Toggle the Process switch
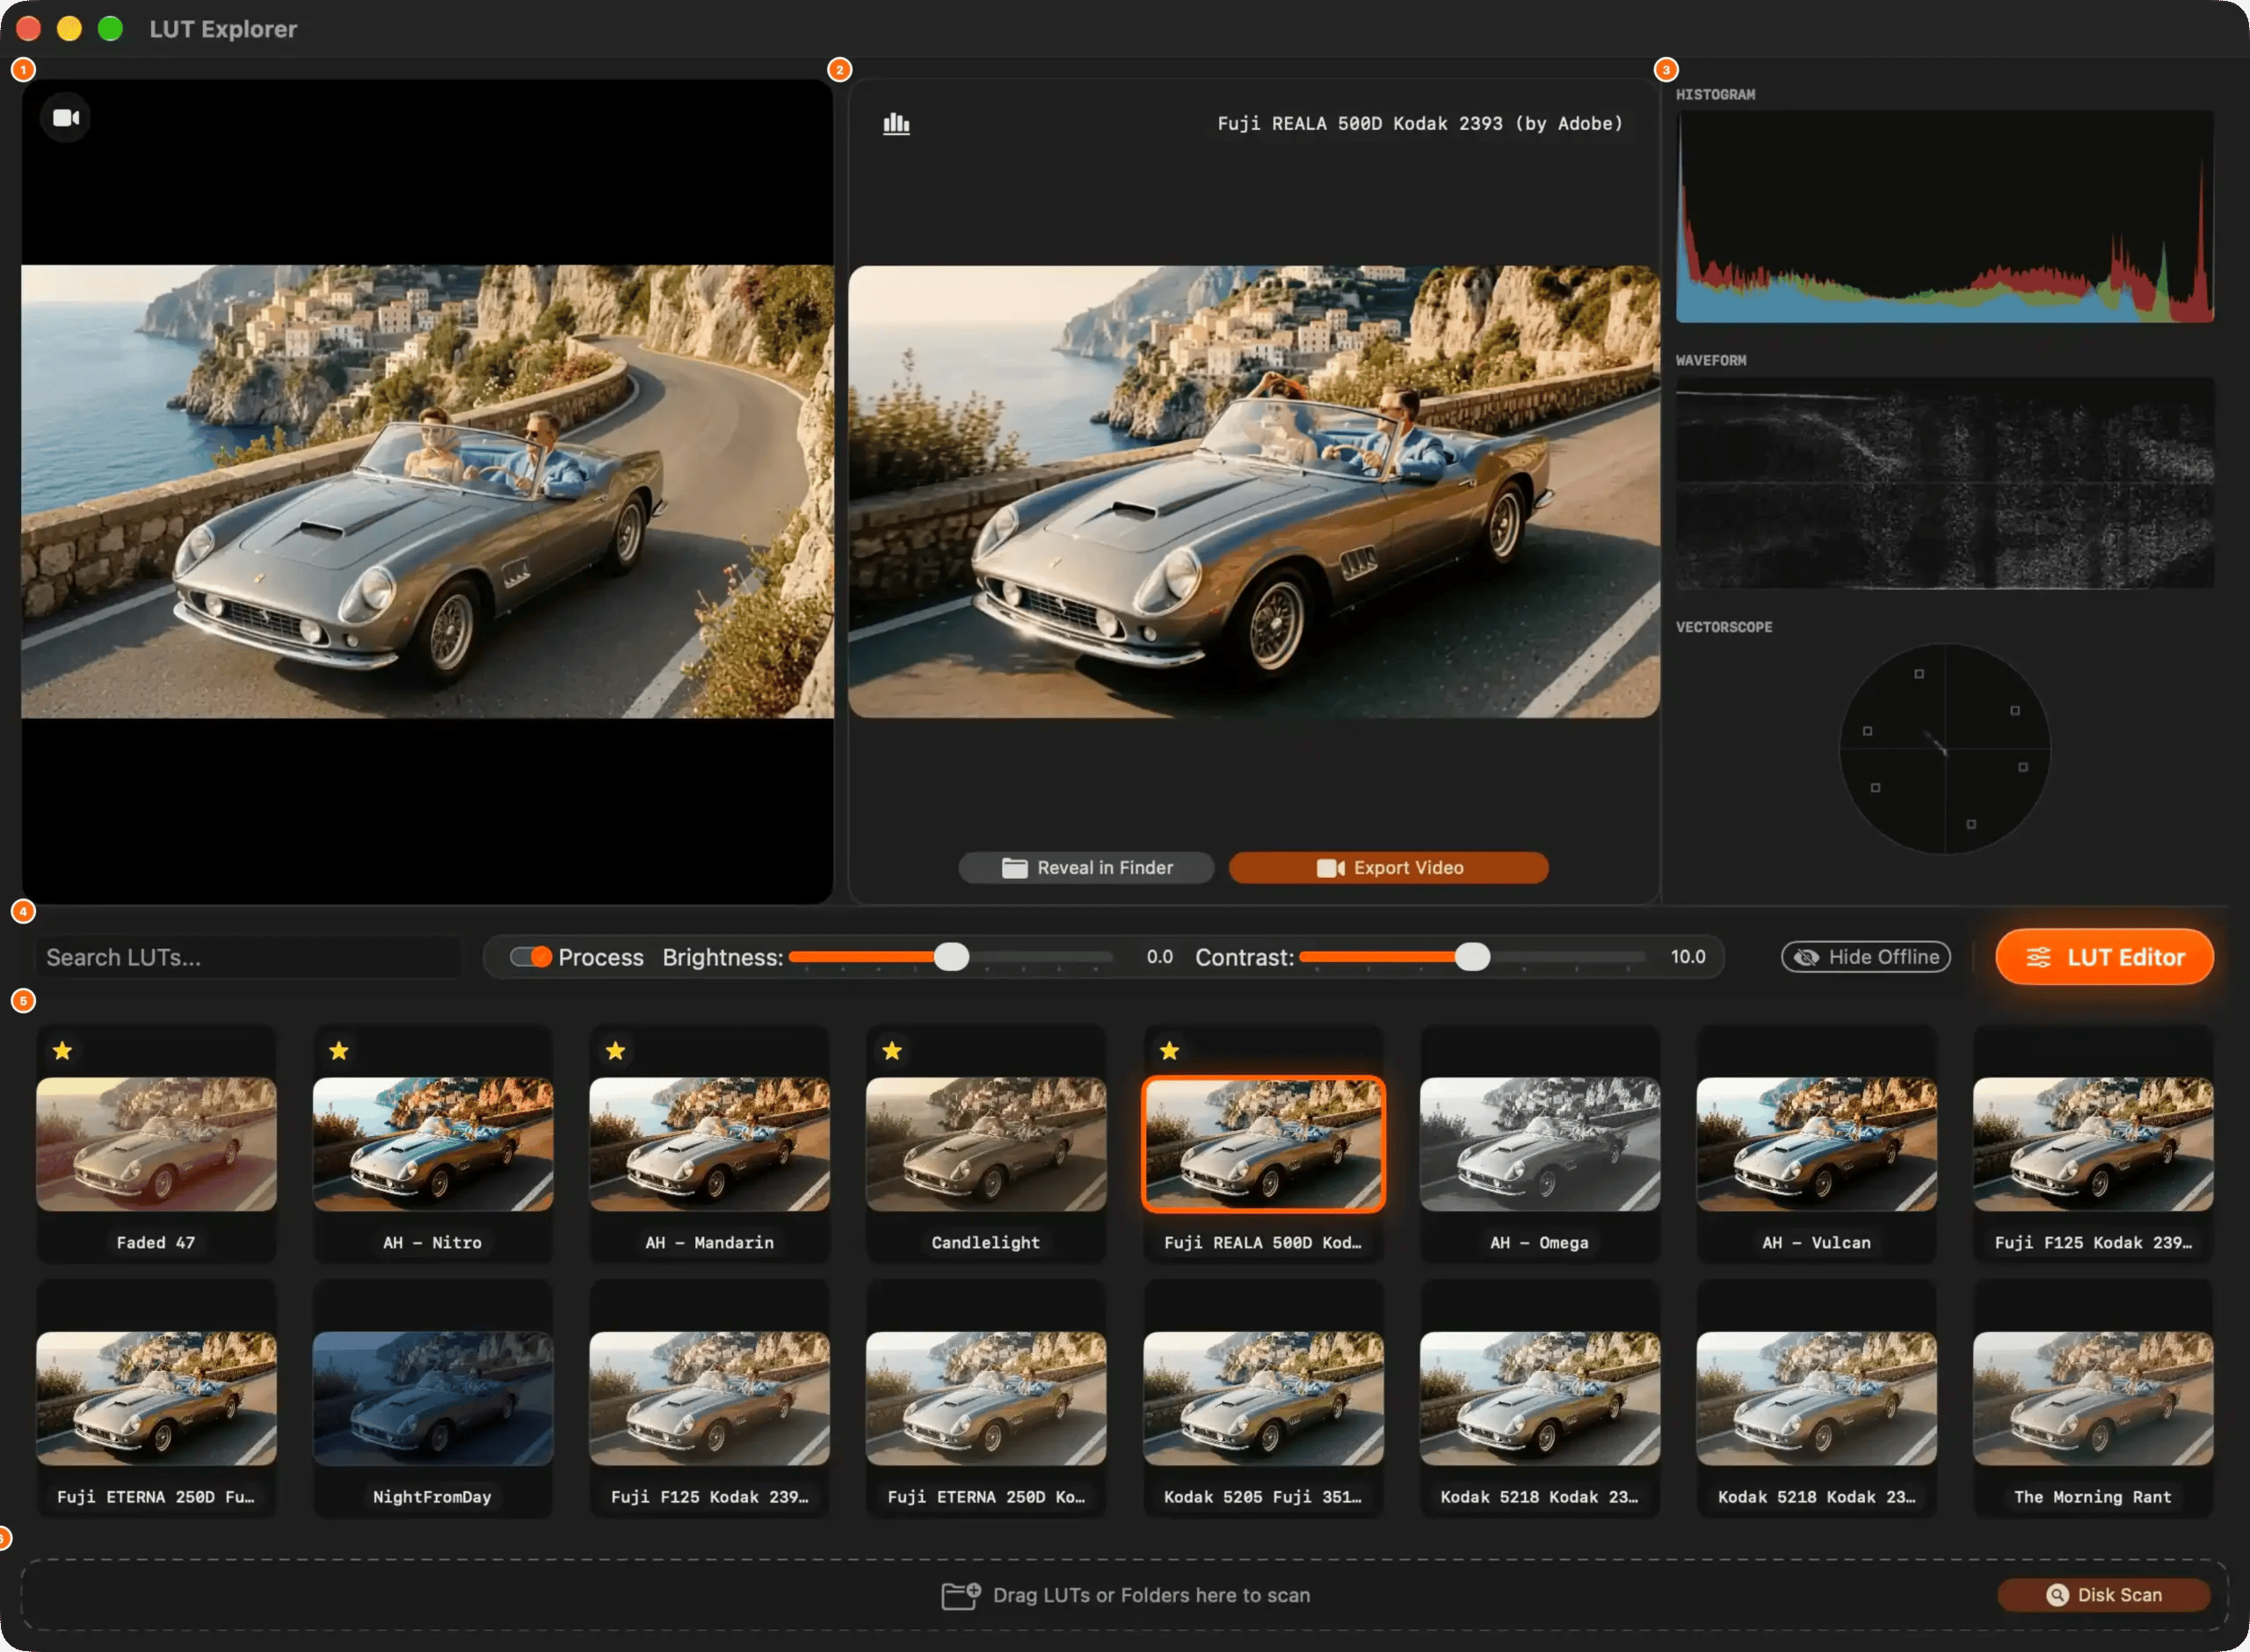2250x1652 pixels. point(530,957)
